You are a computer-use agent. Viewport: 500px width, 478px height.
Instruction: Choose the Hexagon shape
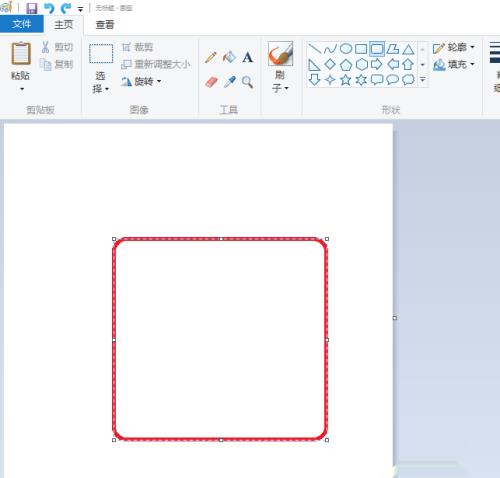(x=361, y=64)
